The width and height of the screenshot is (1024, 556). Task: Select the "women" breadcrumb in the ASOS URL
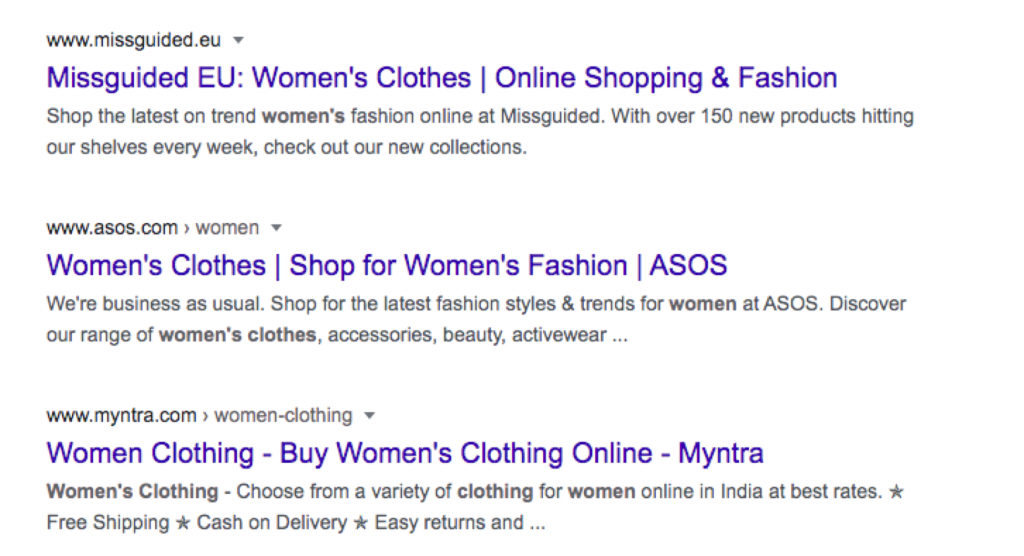click(x=227, y=227)
